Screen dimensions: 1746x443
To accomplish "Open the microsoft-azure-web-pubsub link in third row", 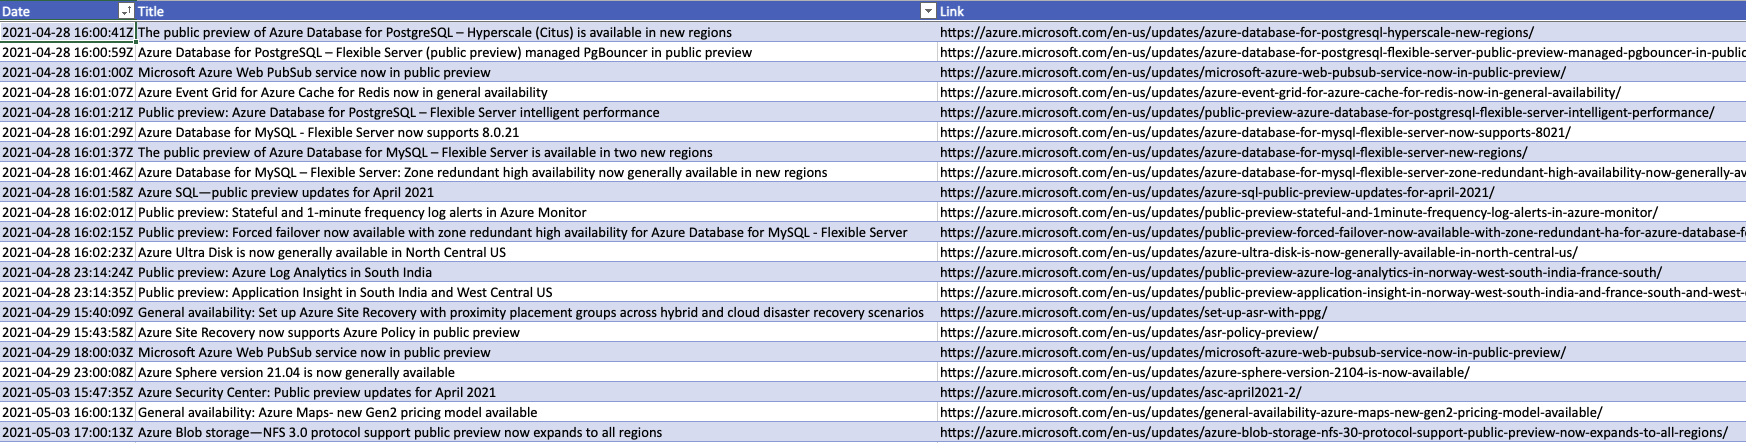I will pyautogui.click(x=1252, y=72).
